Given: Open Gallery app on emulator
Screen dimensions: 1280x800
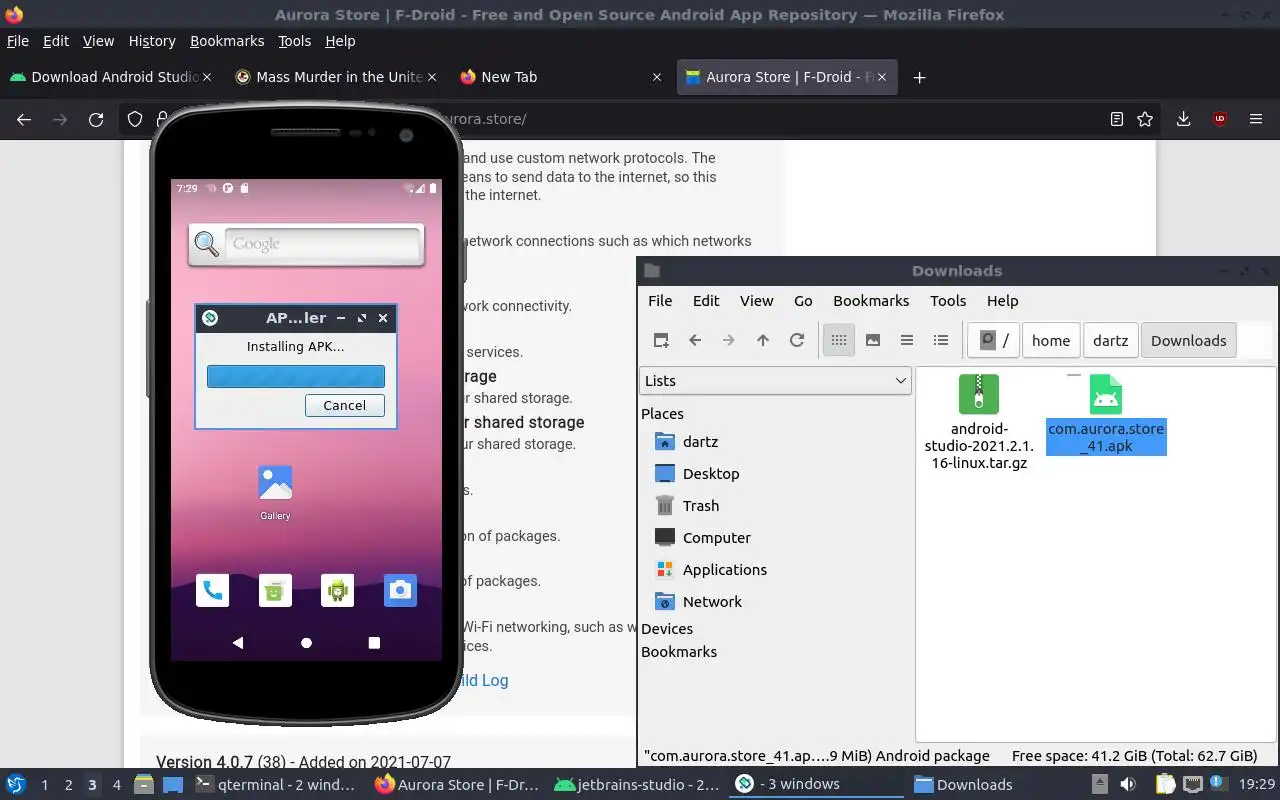Looking at the screenshot, I should click(x=275, y=492).
